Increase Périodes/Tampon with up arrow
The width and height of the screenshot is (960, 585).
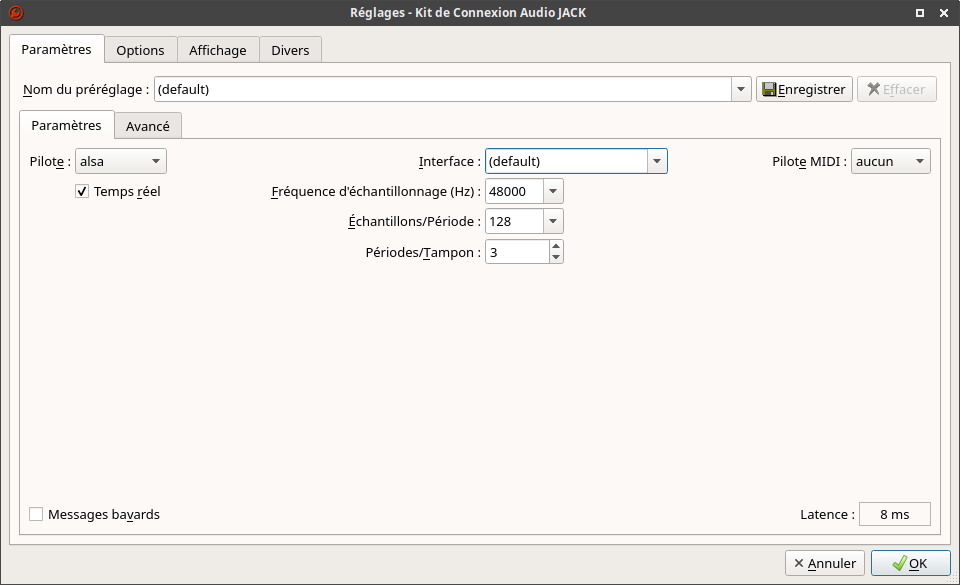pyautogui.click(x=556, y=246)
